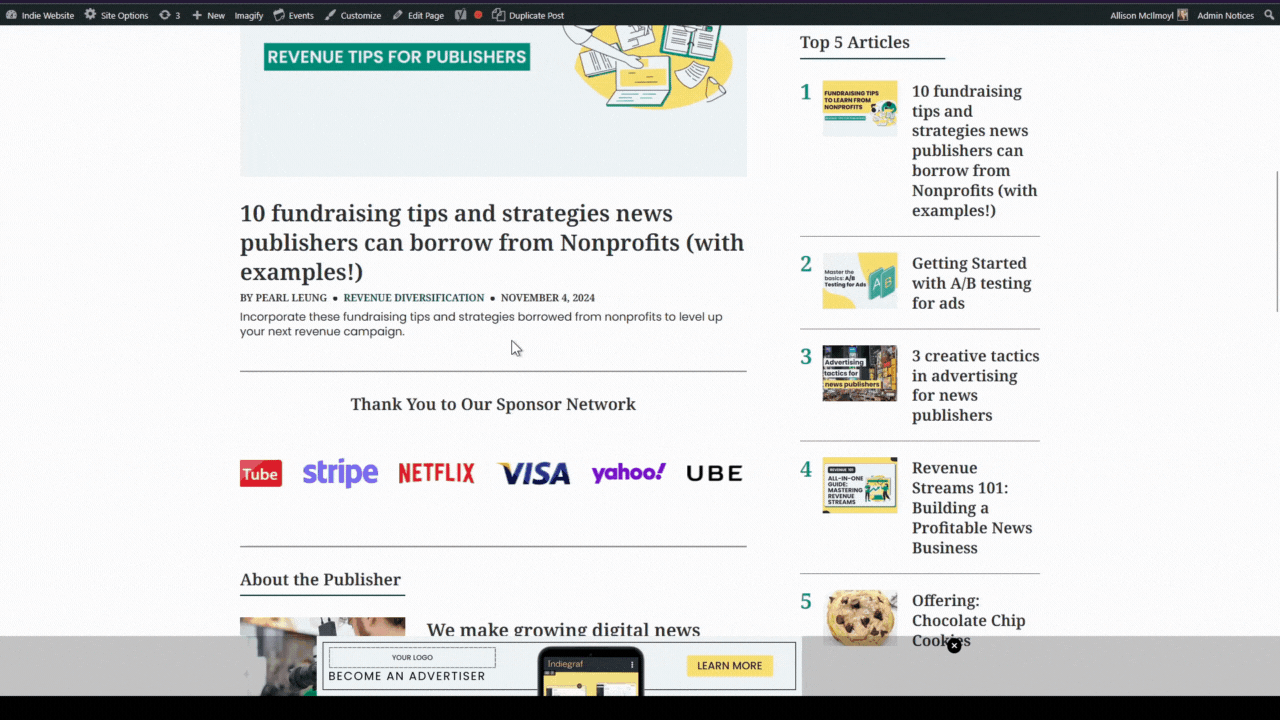Click the New plus item in admin bar
Screen dimensions: 1280x720
[x=208, y=15]
